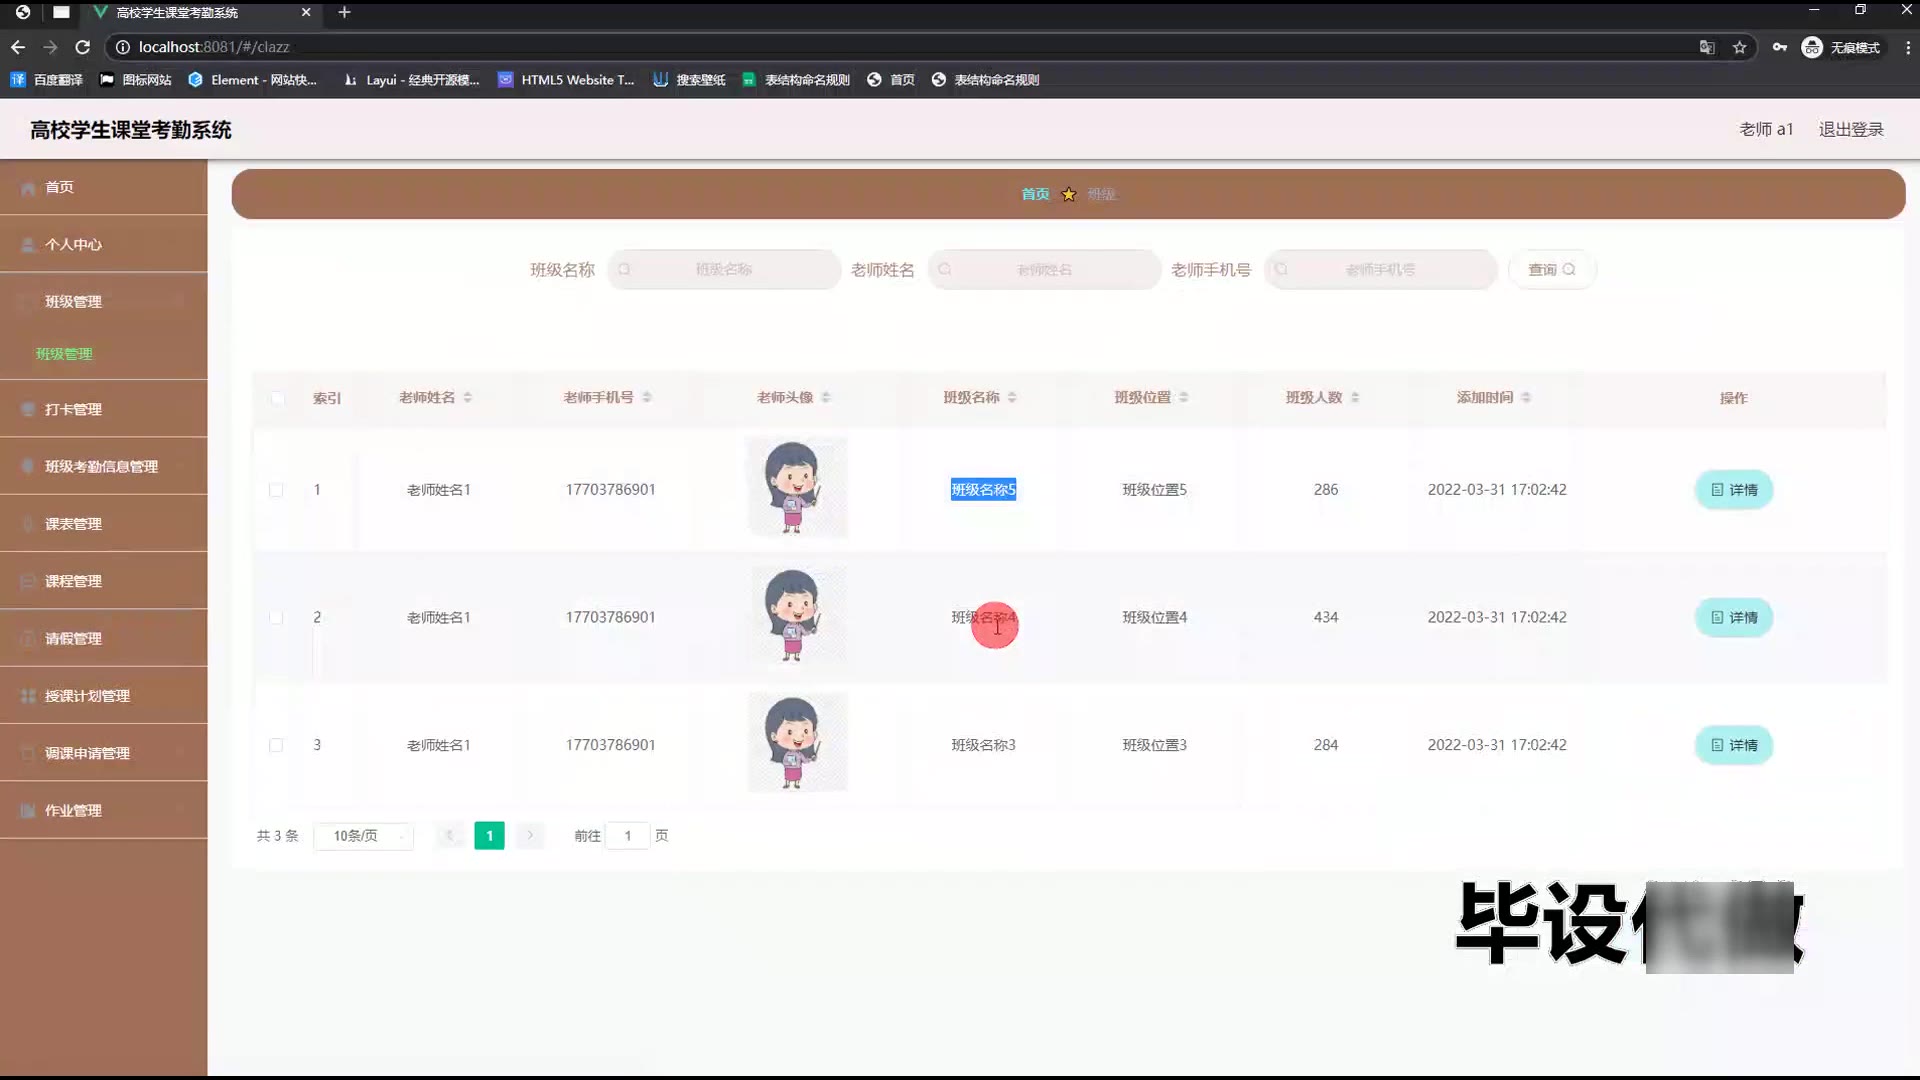Image resolution: width=1920 pixels, height=1080 pixels.
Task: Bookmark this page with star icon
Action: [1740, 47]
